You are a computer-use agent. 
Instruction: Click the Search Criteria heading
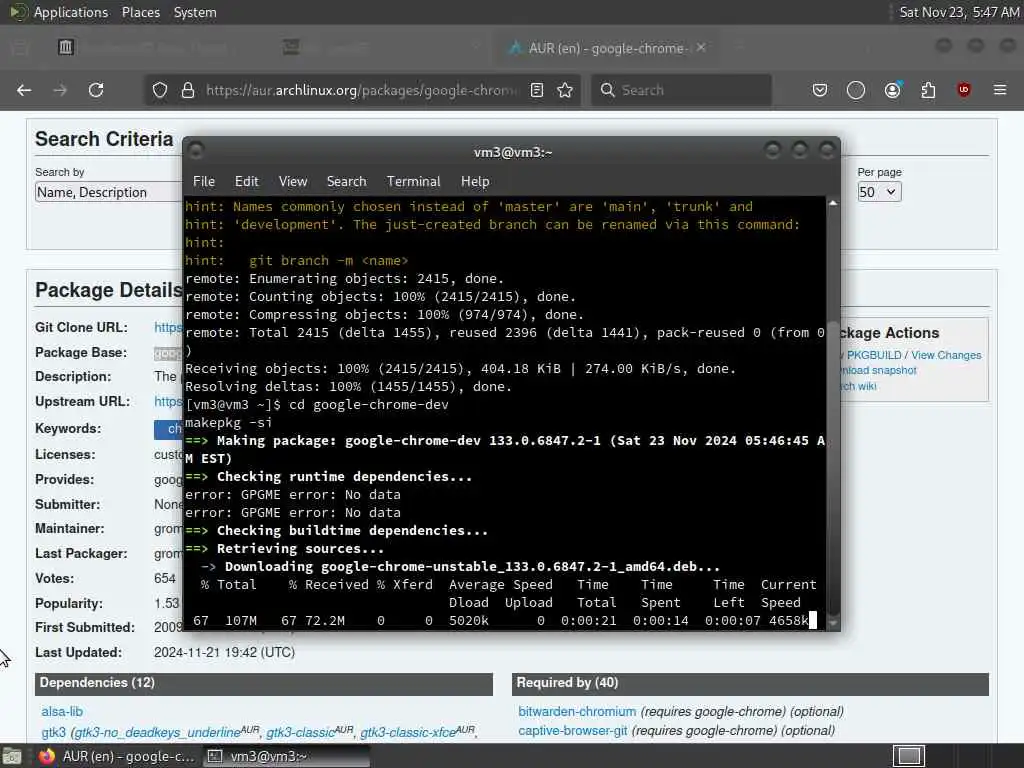click(104, 139)
